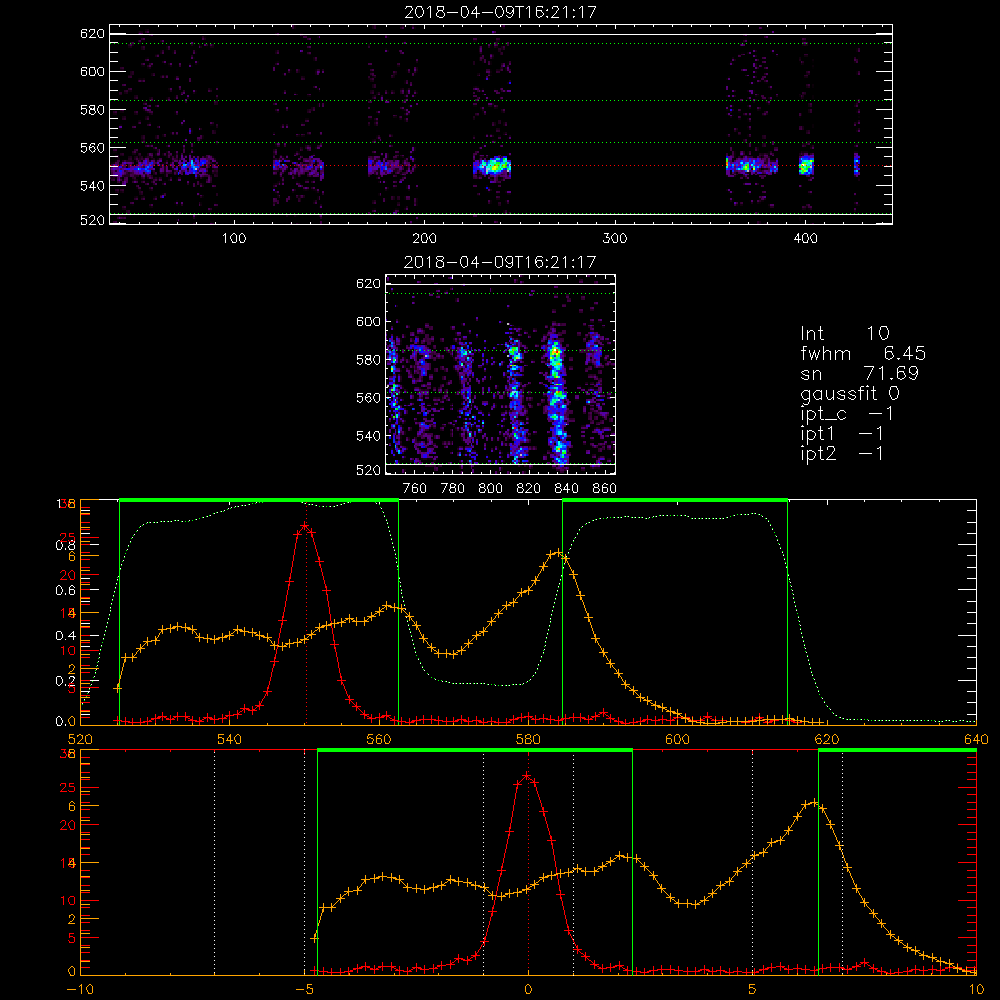The image size is (1000, 1000).
Task: Click the white '0.4' y-axis label
Action: point(65,636)
